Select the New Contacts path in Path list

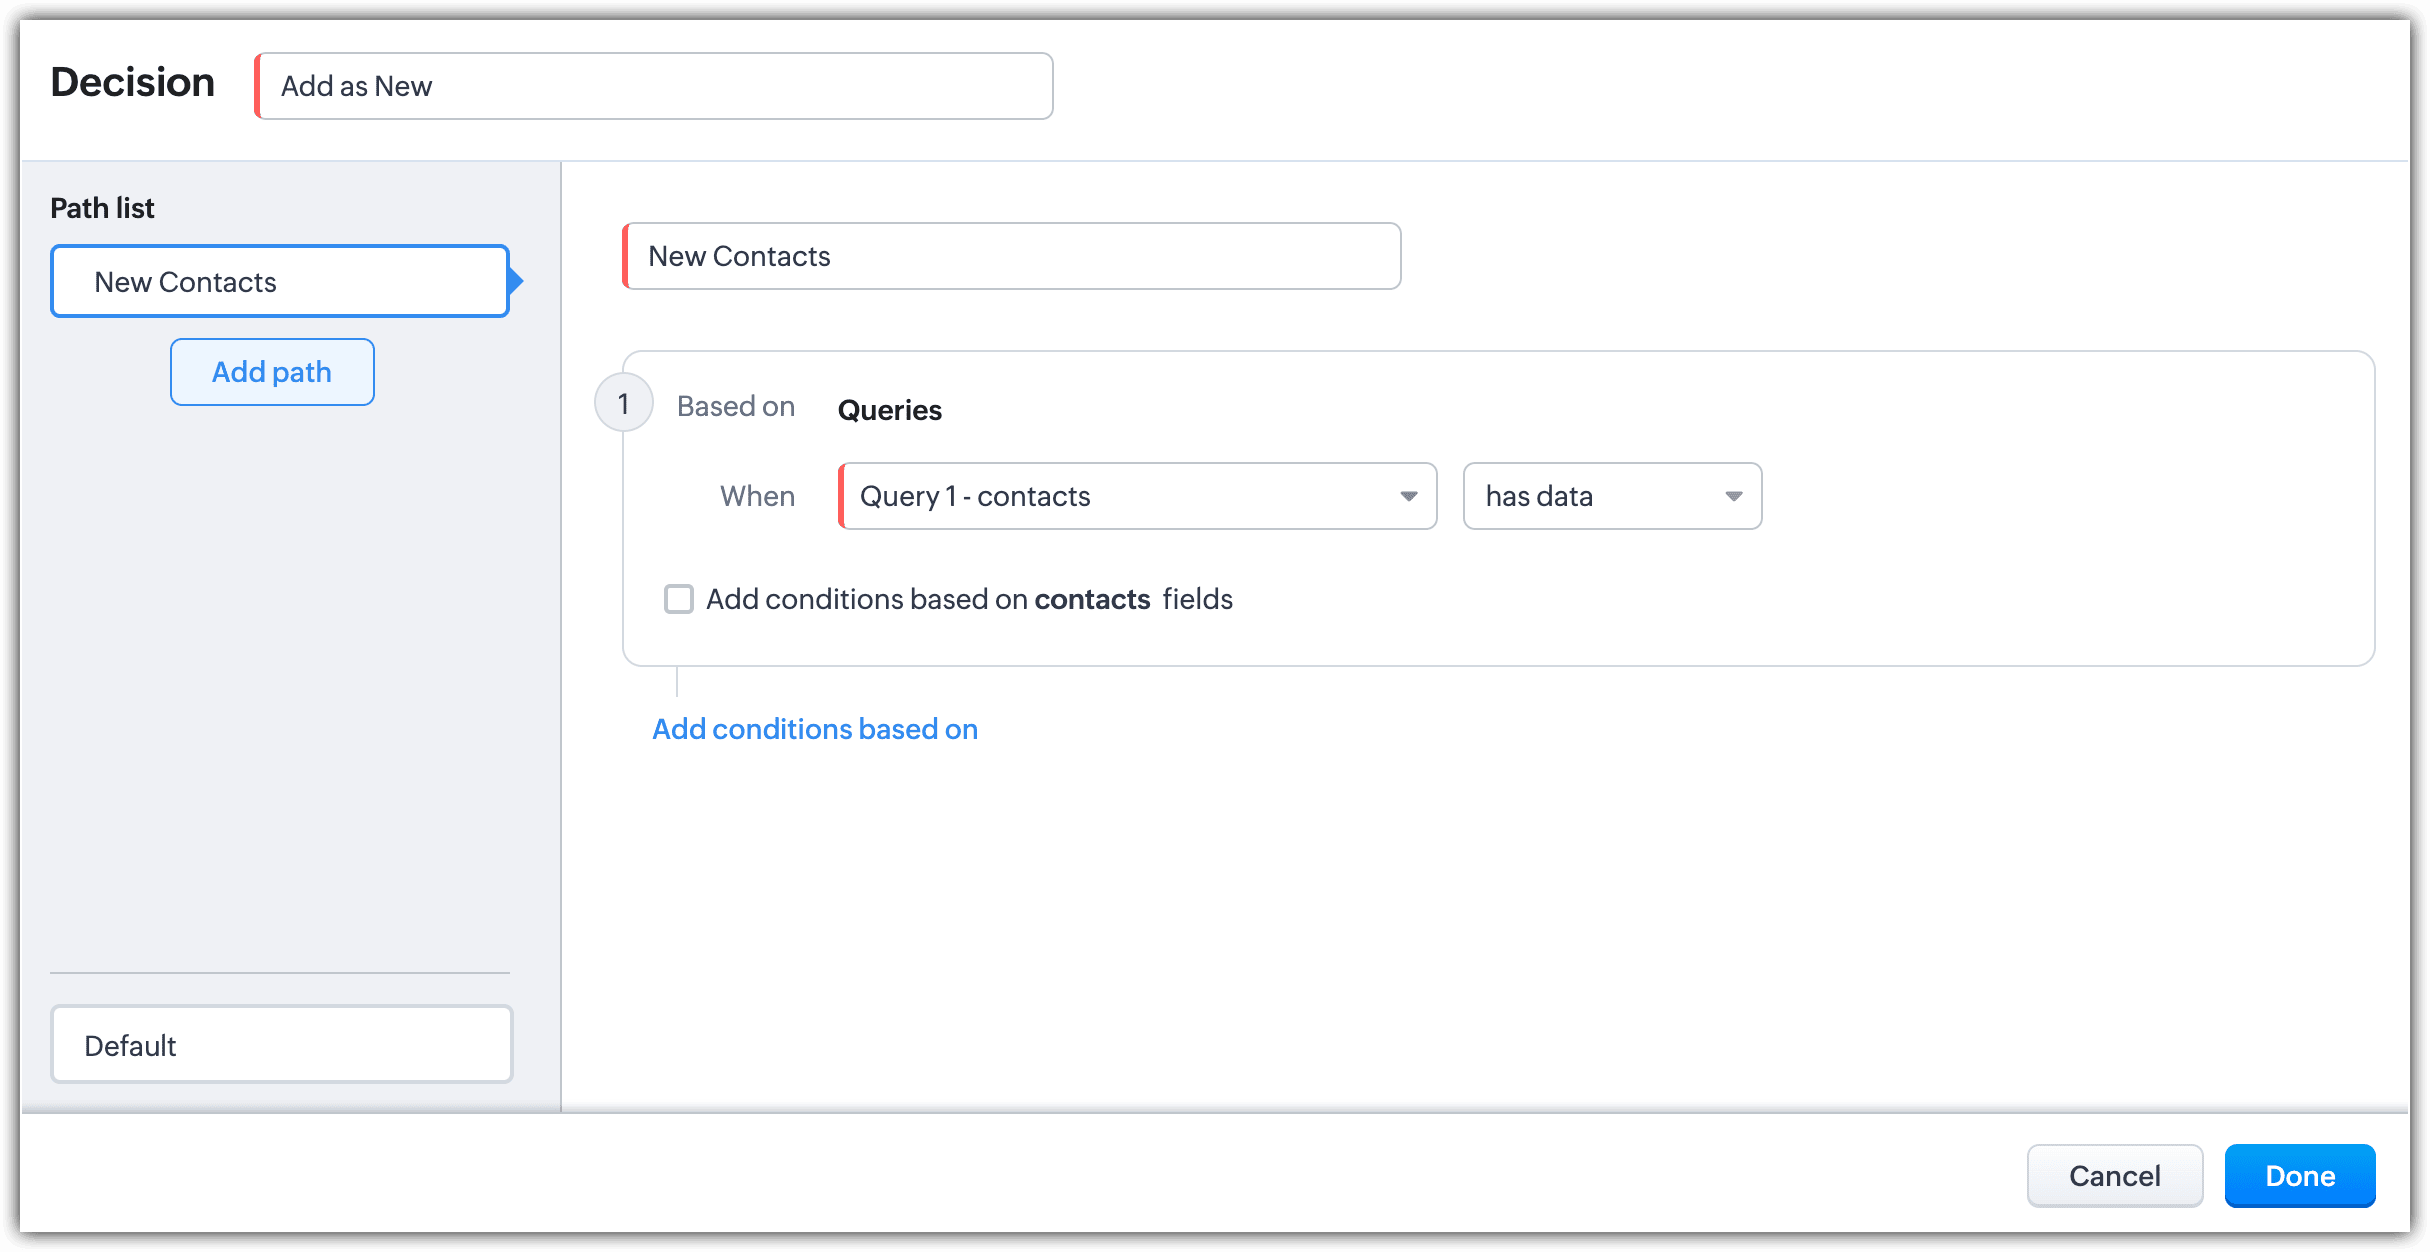click(280, 282)
